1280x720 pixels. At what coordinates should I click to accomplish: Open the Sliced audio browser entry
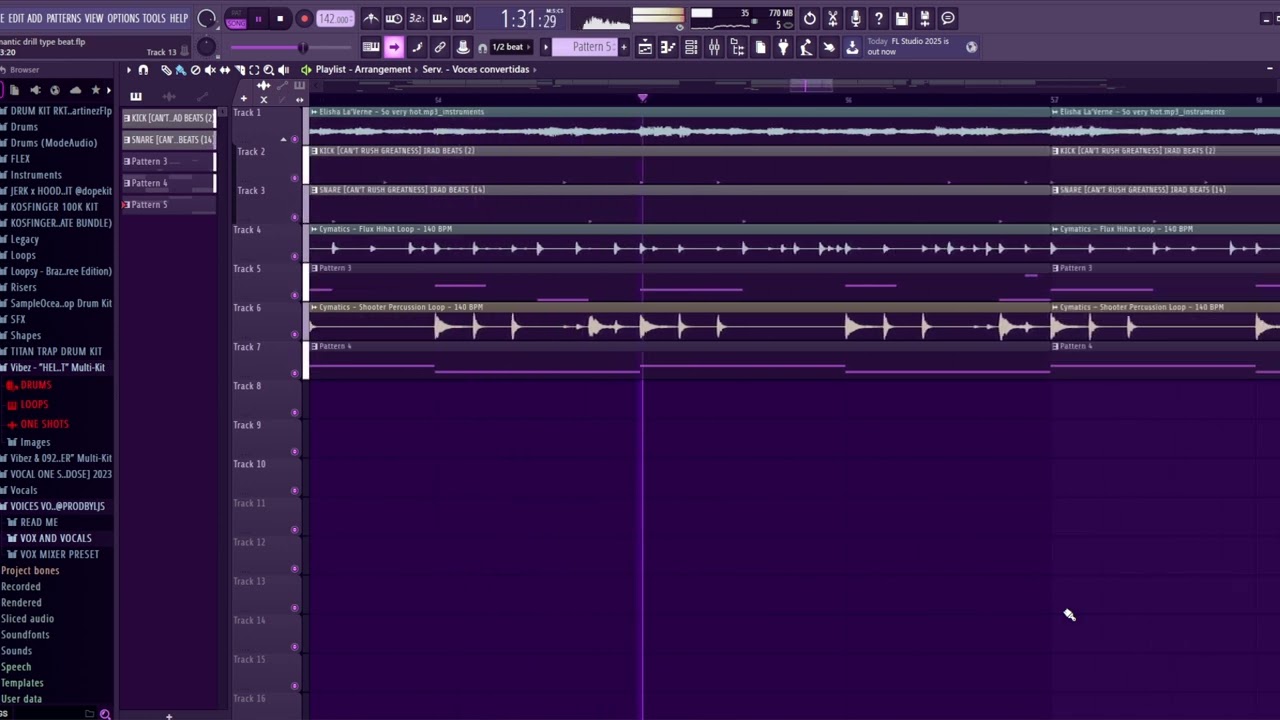click(28, 619)
